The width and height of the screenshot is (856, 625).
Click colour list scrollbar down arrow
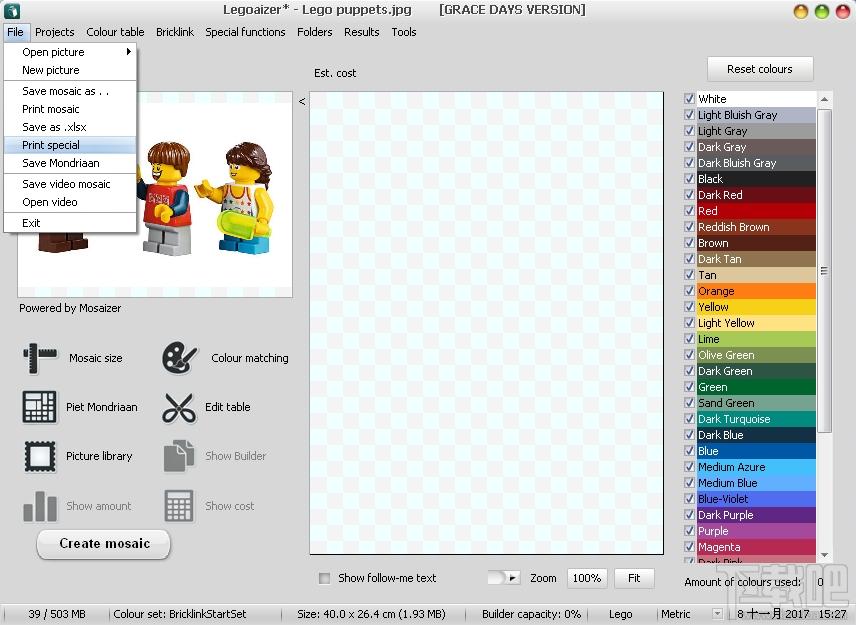pos(824,555)
